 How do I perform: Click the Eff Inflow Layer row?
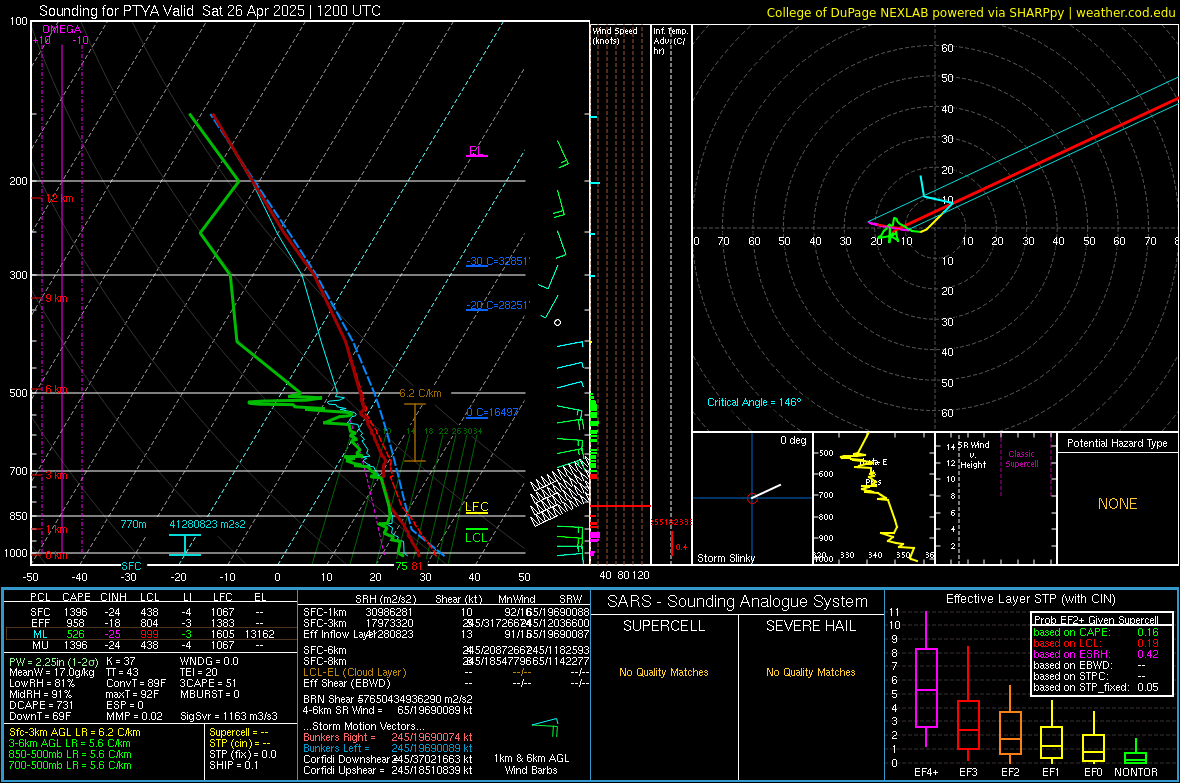click(446, 634)
